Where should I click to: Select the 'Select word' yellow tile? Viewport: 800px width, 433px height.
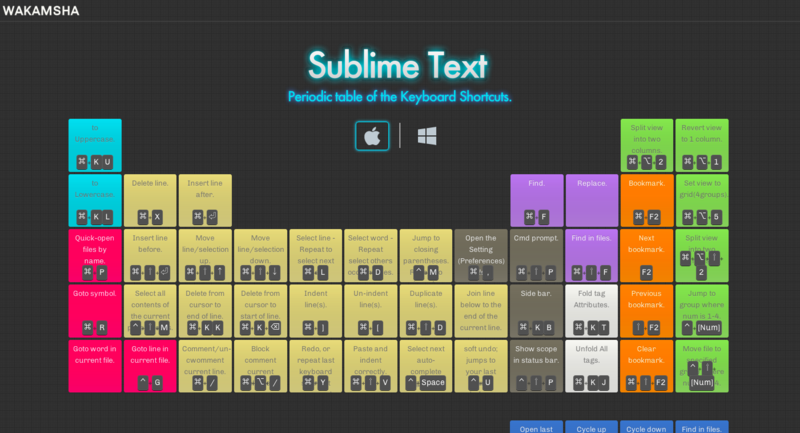click(x=371, y=256)
